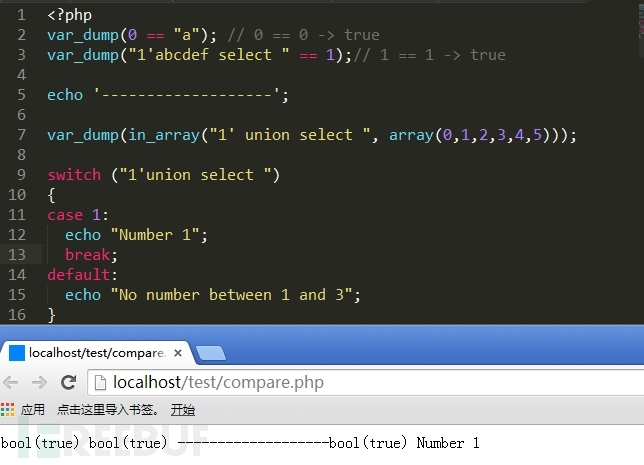Reload the page with refresh icon
The image size is (644, 465).
click(x=69, y=382)
